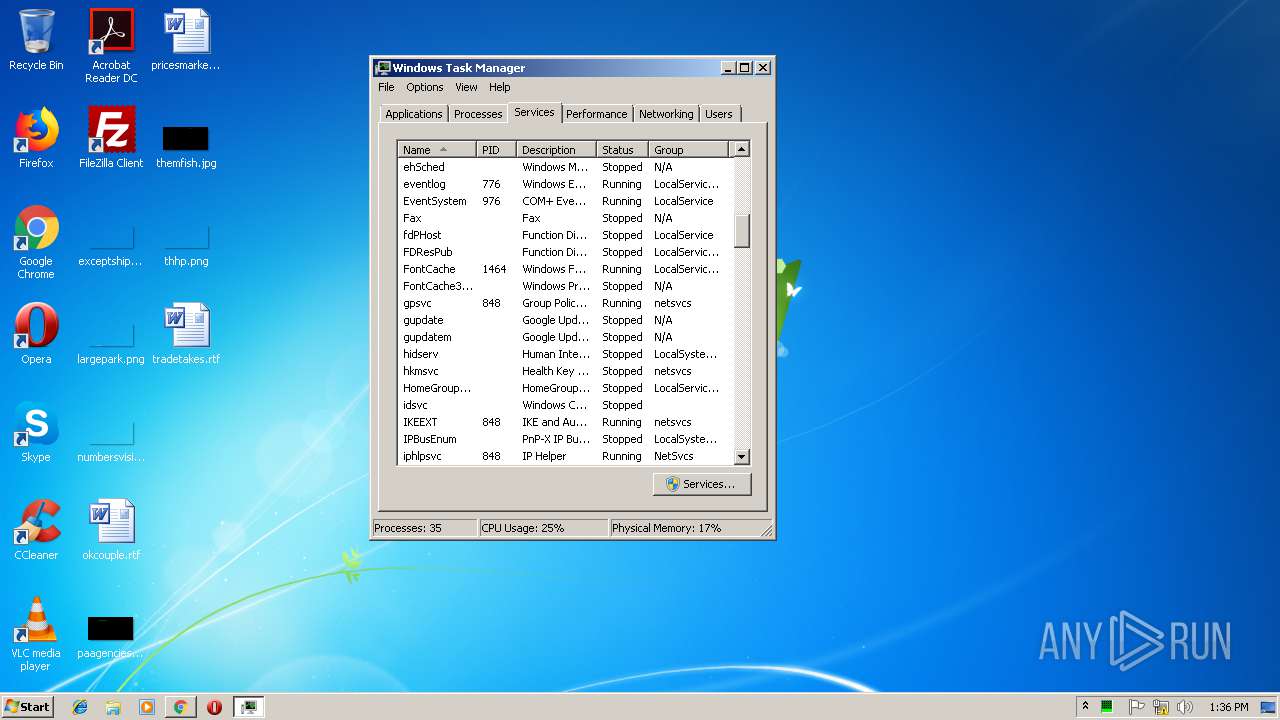Open the Recycle Bin desktop icon
The image size is (1280, 720).
(x=36, y=40)
